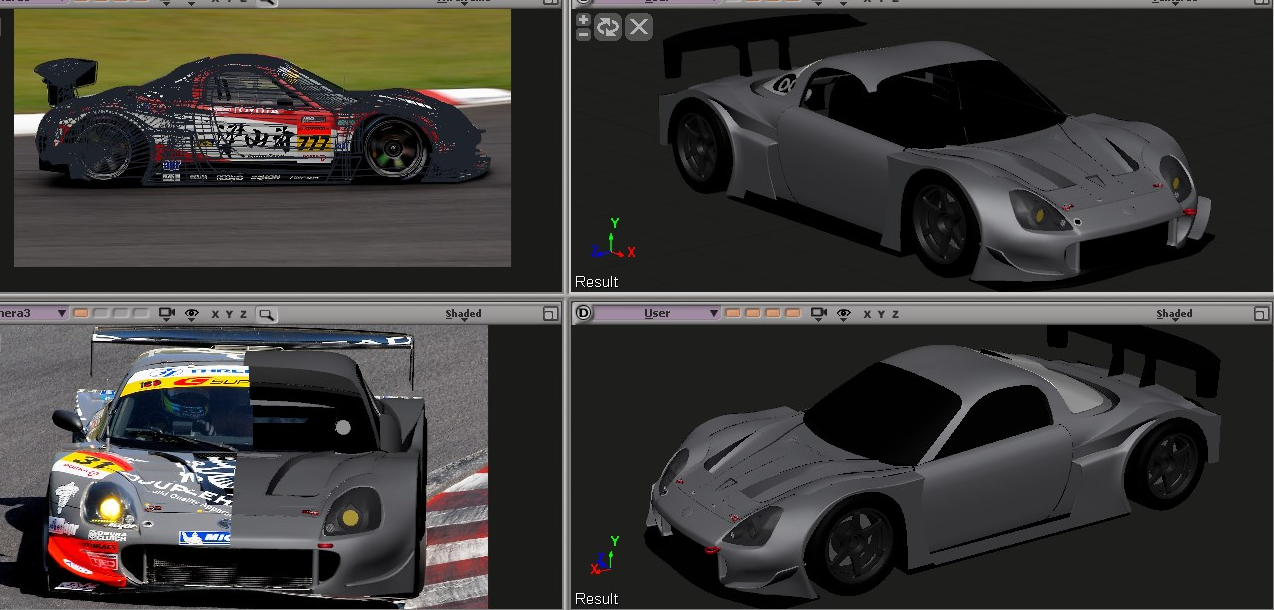Toggle the Z axis button in viewport D
The height and width of the screenshot is (610, 1274).
click(895, 314)
